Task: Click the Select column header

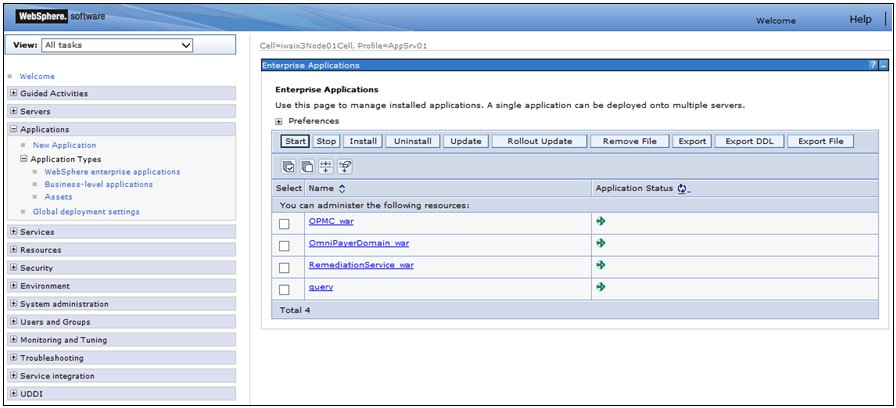Action: (289, 188)
